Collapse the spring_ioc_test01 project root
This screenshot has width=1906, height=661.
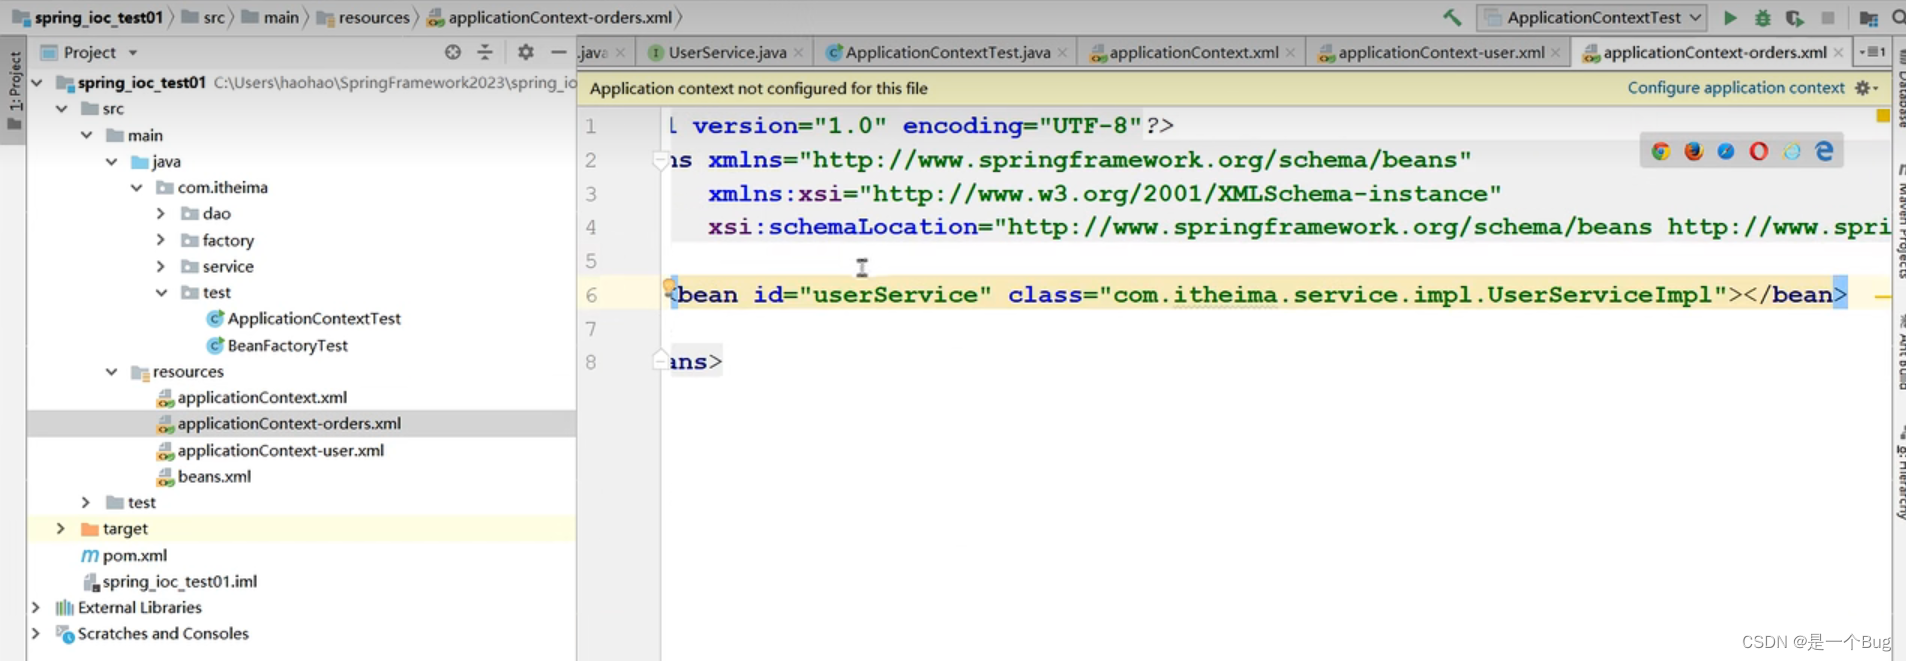(x=37, y=82)
